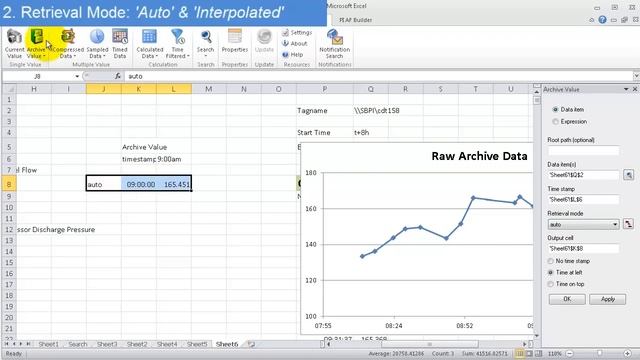Click the Time stamp input field
Viewport: 640px width, 360px height.
(583, 200)
